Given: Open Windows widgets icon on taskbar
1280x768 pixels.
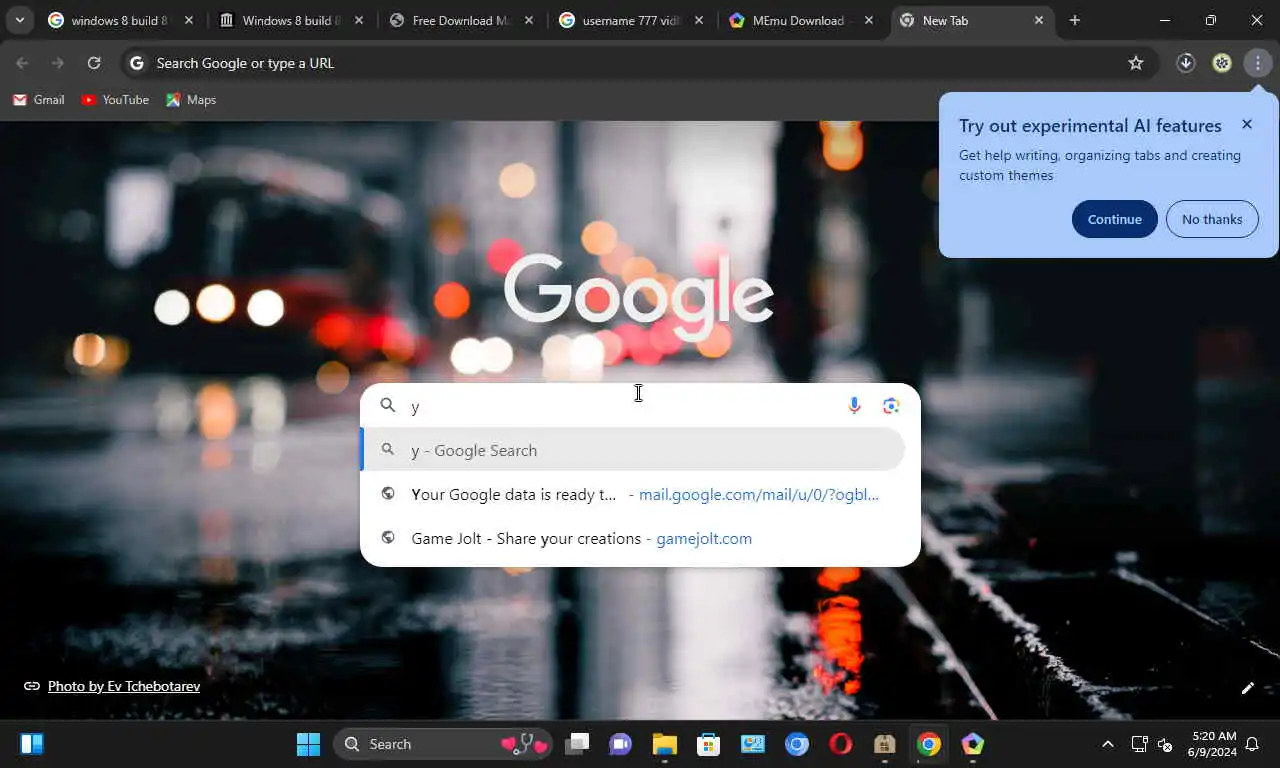Looking at the screenshot, I should [32, 744].
